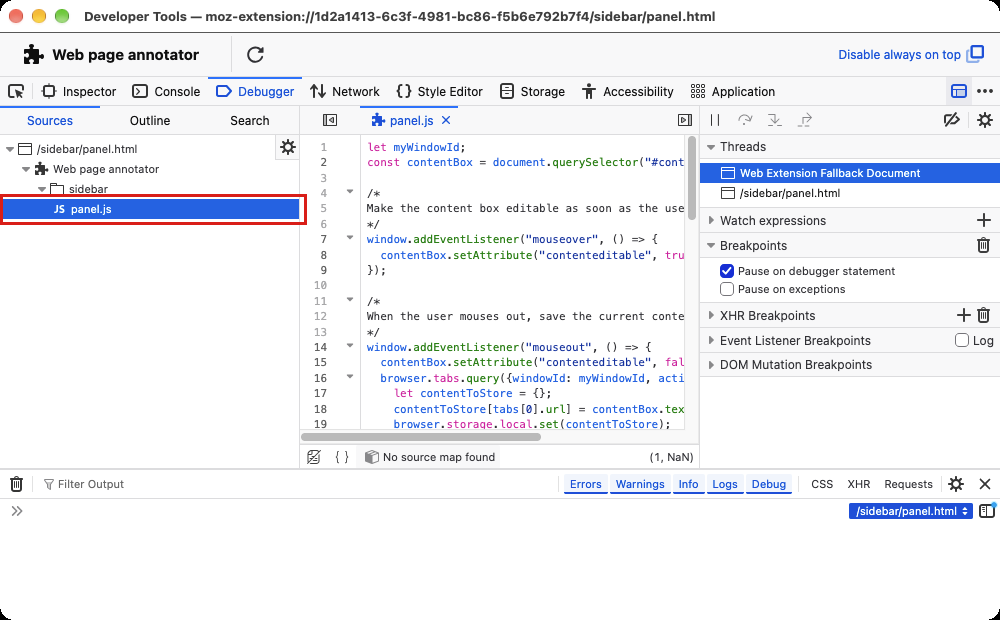The image size is (1000, 620).
Task: Expand Event Listener Breakpoints section
Action: coord(711,341)
